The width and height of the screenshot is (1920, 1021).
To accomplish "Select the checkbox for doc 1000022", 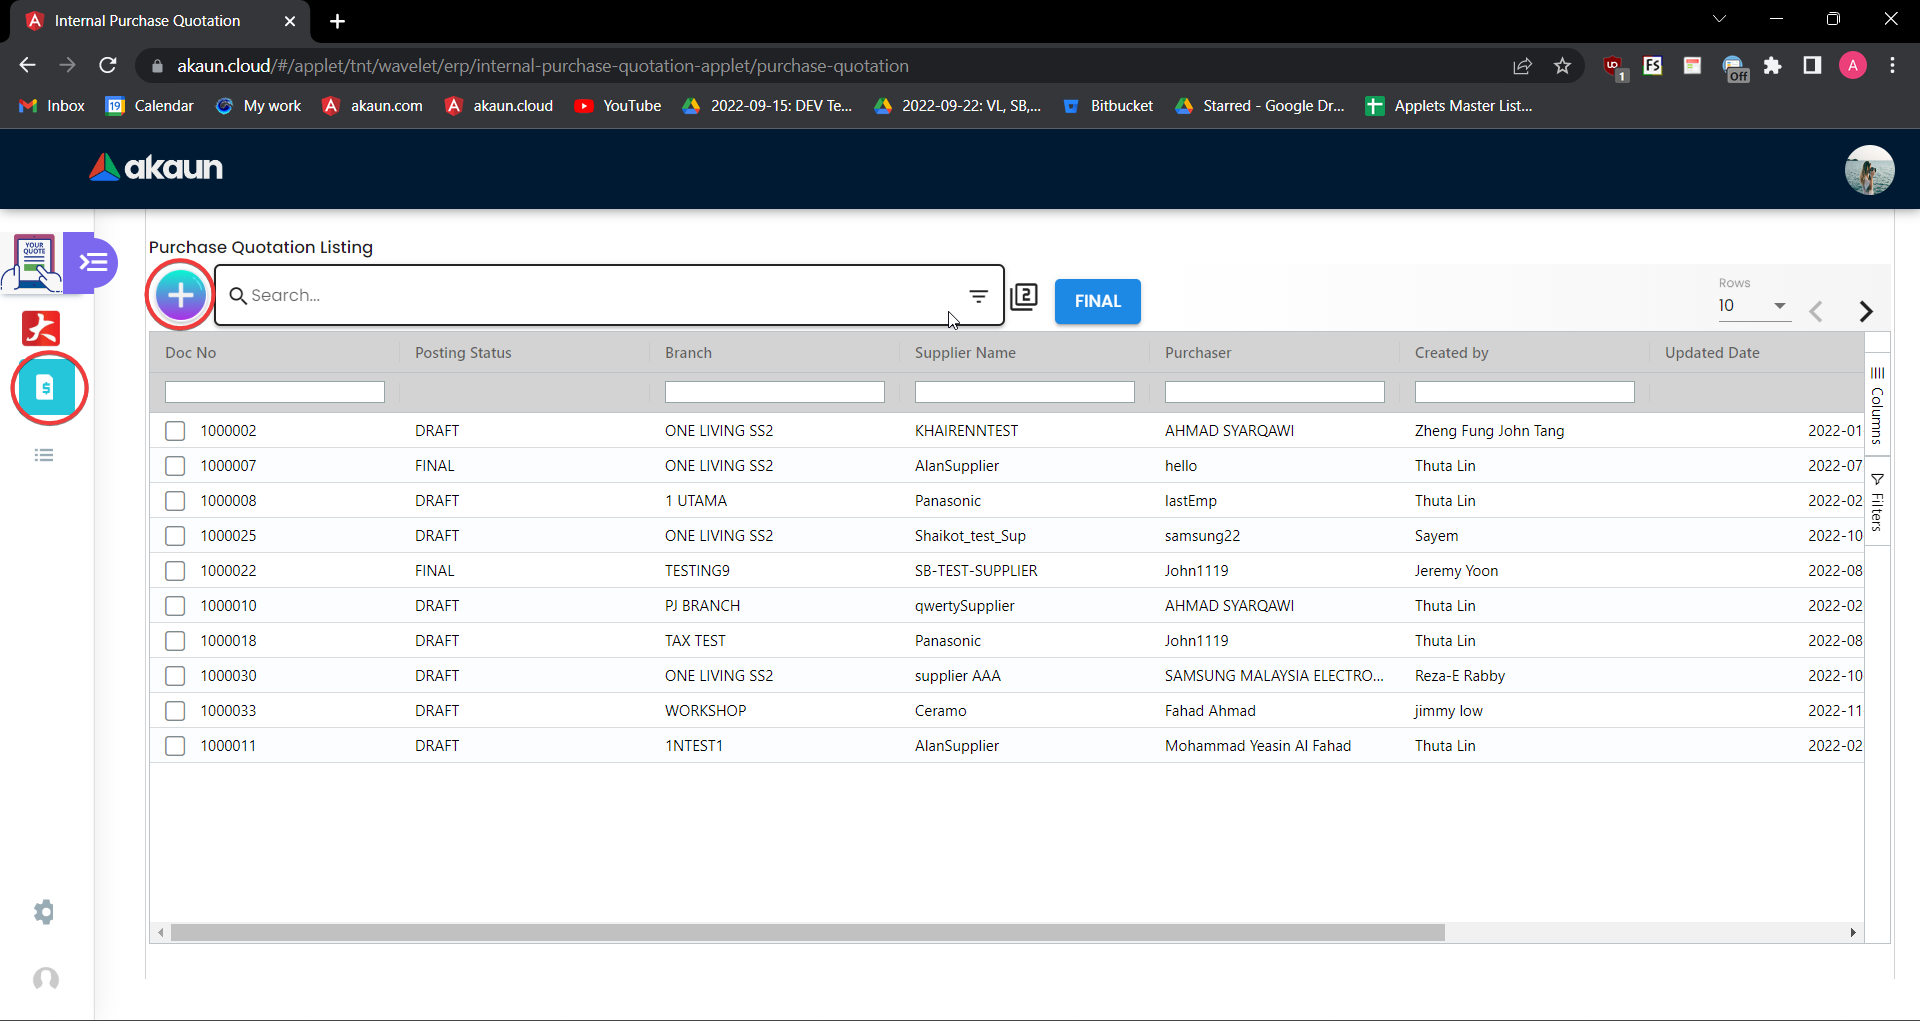I will point(175,571).
